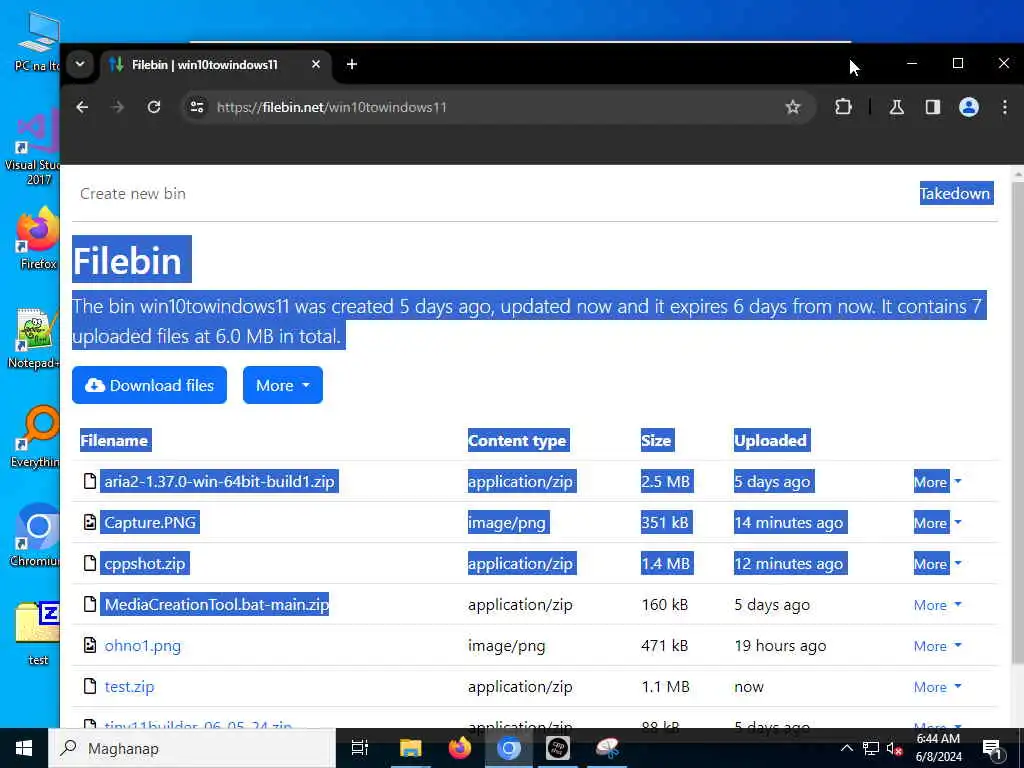Viewport: 1024px width, 768px height.
Task: Expand More menu for MediaCreationTool row
Action: 937,605
